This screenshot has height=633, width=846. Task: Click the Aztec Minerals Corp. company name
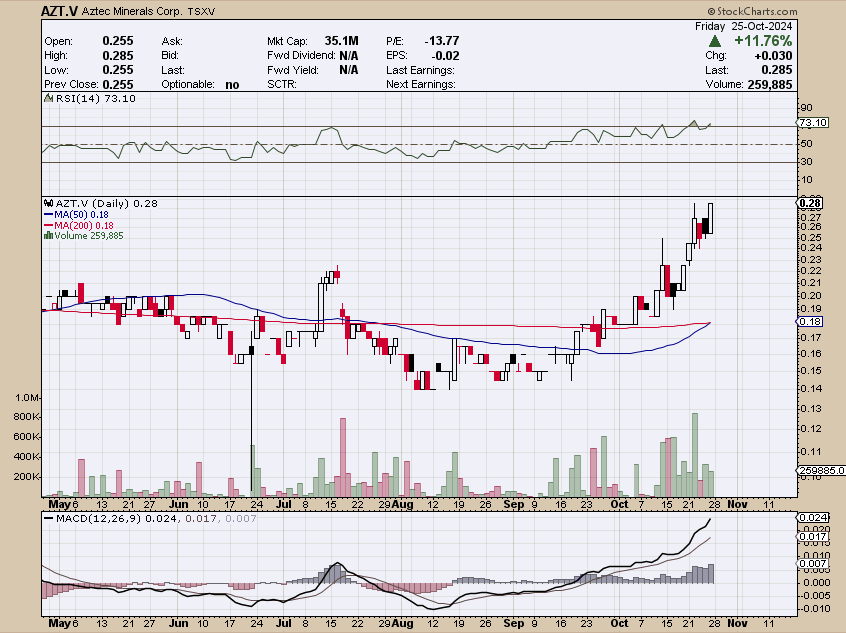click(132, 12)
